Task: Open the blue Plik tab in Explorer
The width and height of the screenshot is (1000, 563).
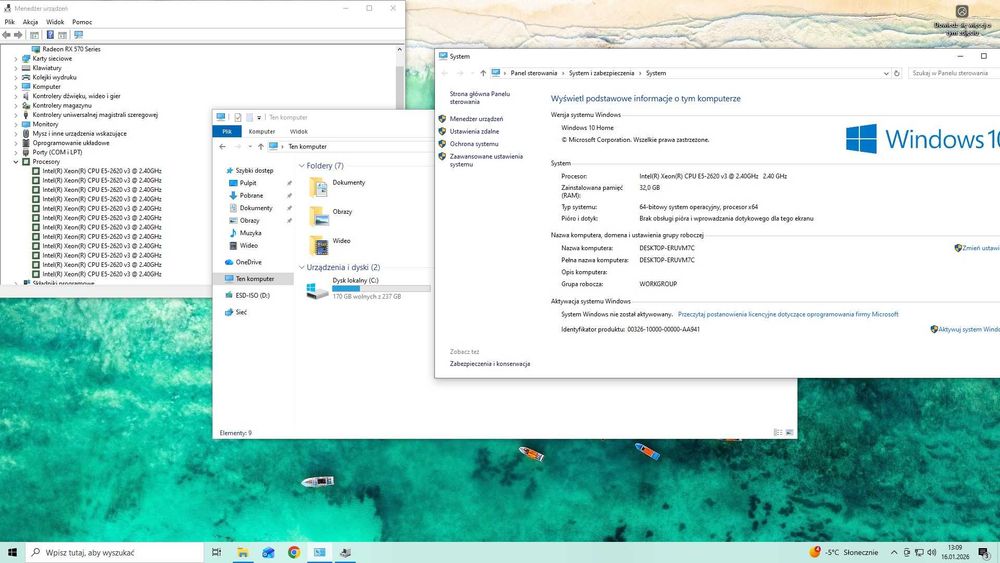Action: coord(227,131)
